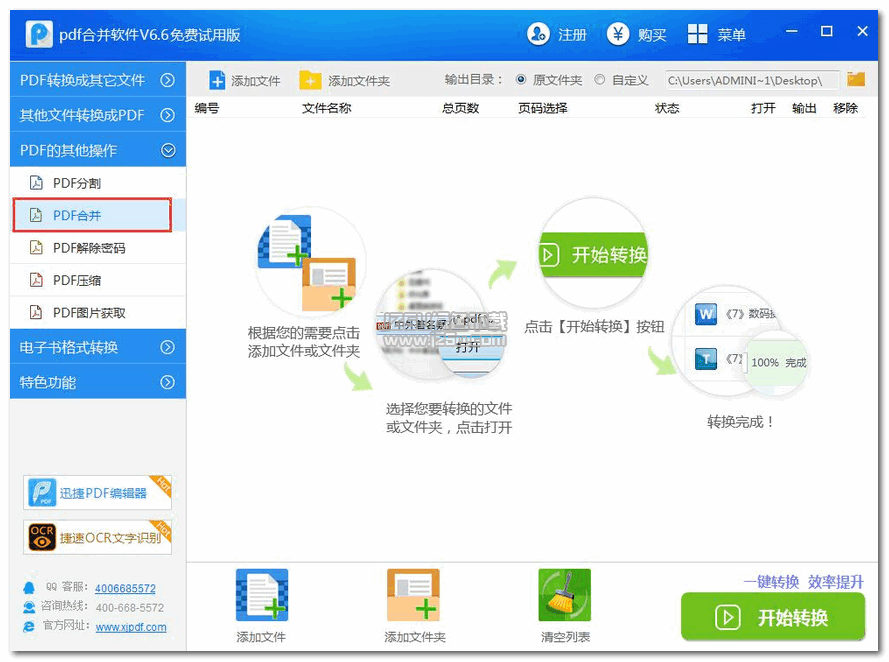Click the PDF分割 document icon
The height and width of the screenshot is (662, 889).
click(36, 183)
